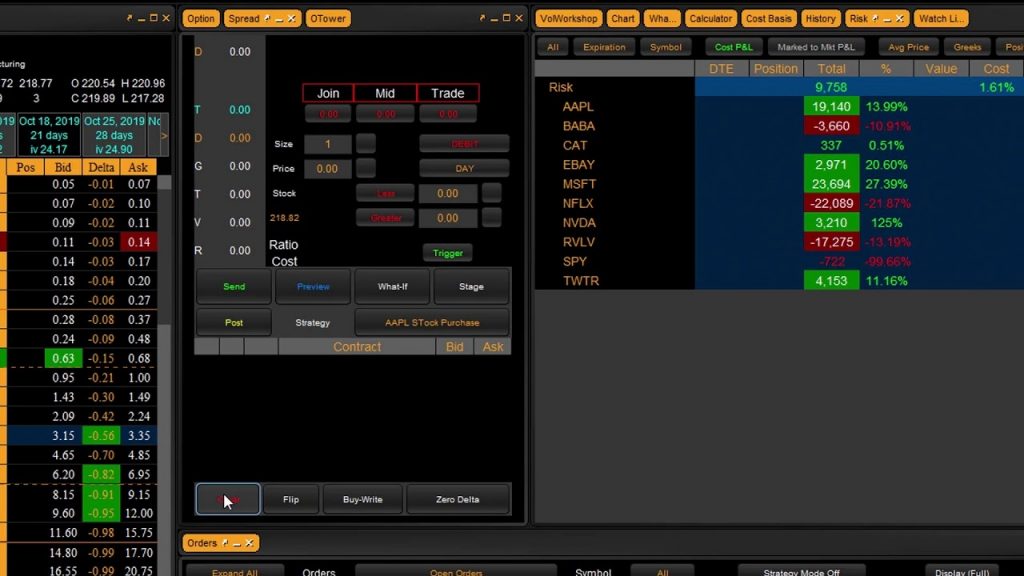Close the Orders tab
Viewport: 1024px width, 576px height.
(249, 543)
